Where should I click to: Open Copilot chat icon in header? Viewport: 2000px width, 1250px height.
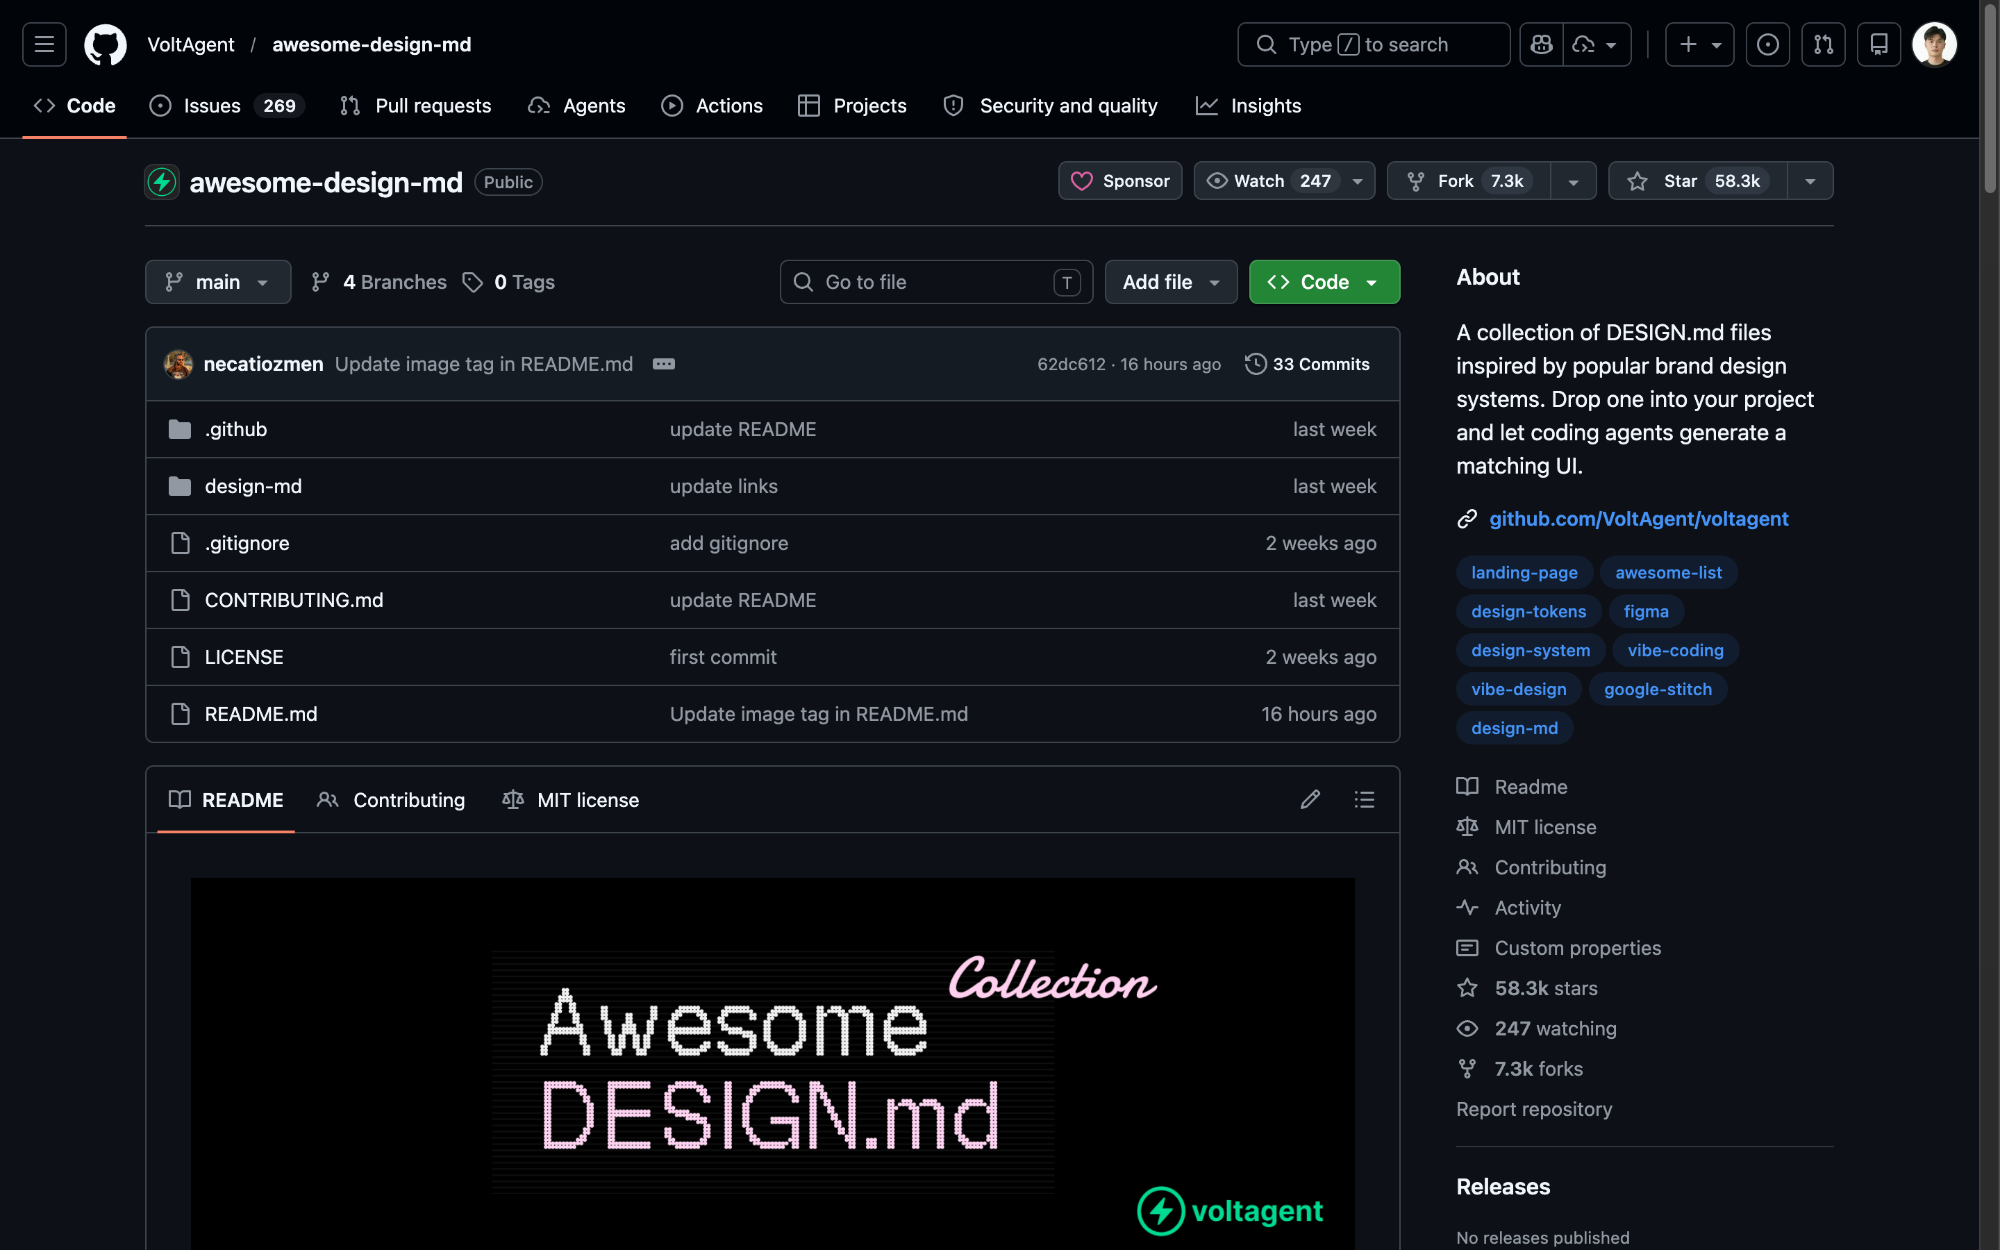1541,44
